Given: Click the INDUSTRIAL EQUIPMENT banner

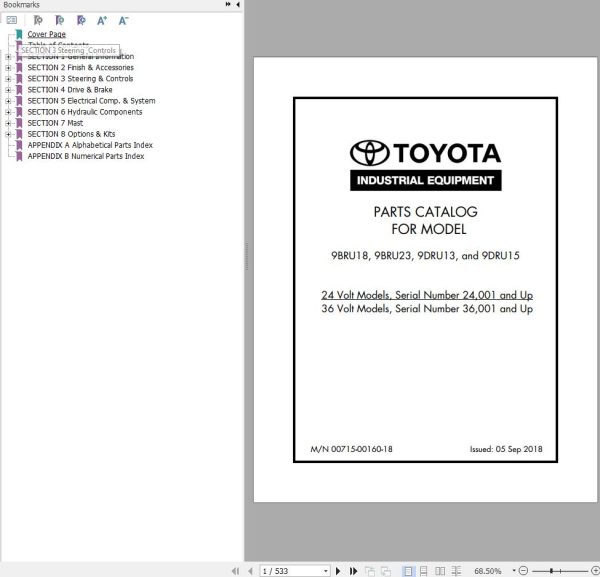Looking at the screenshot, I should (426, 180).
